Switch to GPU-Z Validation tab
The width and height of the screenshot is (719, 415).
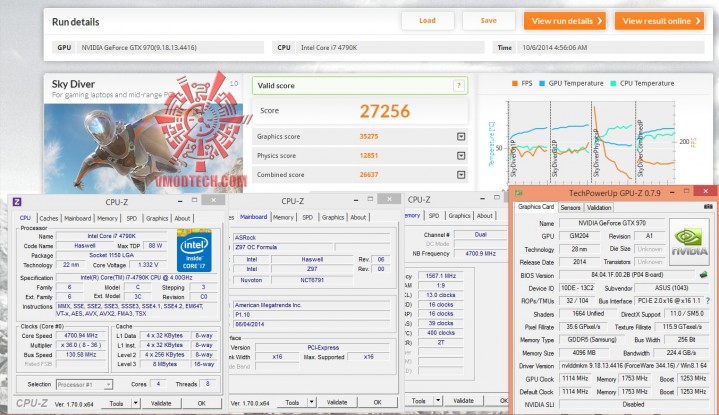pos(599,208)
